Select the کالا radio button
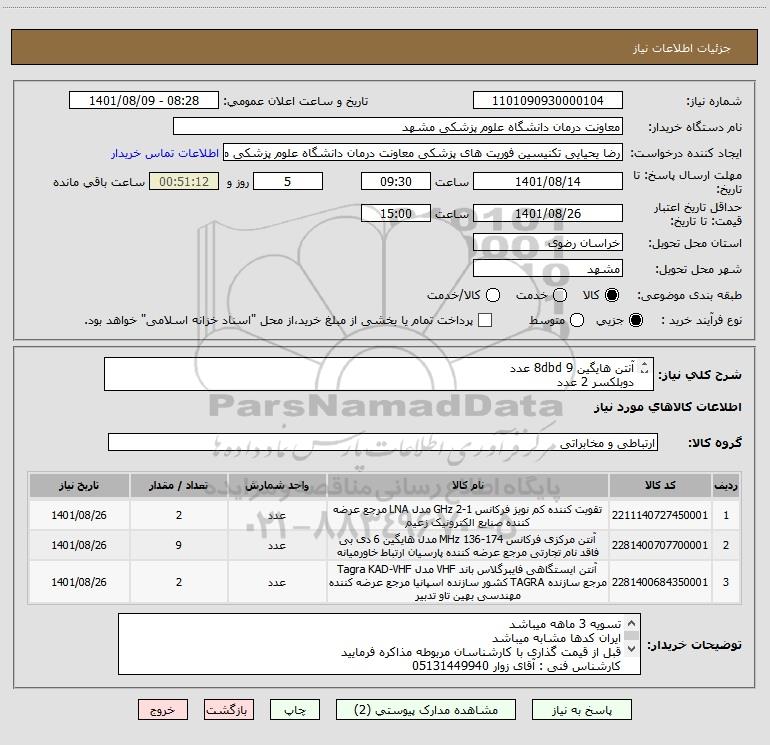The width and height of the screenshot is (770, 745). tap(612, 295)
